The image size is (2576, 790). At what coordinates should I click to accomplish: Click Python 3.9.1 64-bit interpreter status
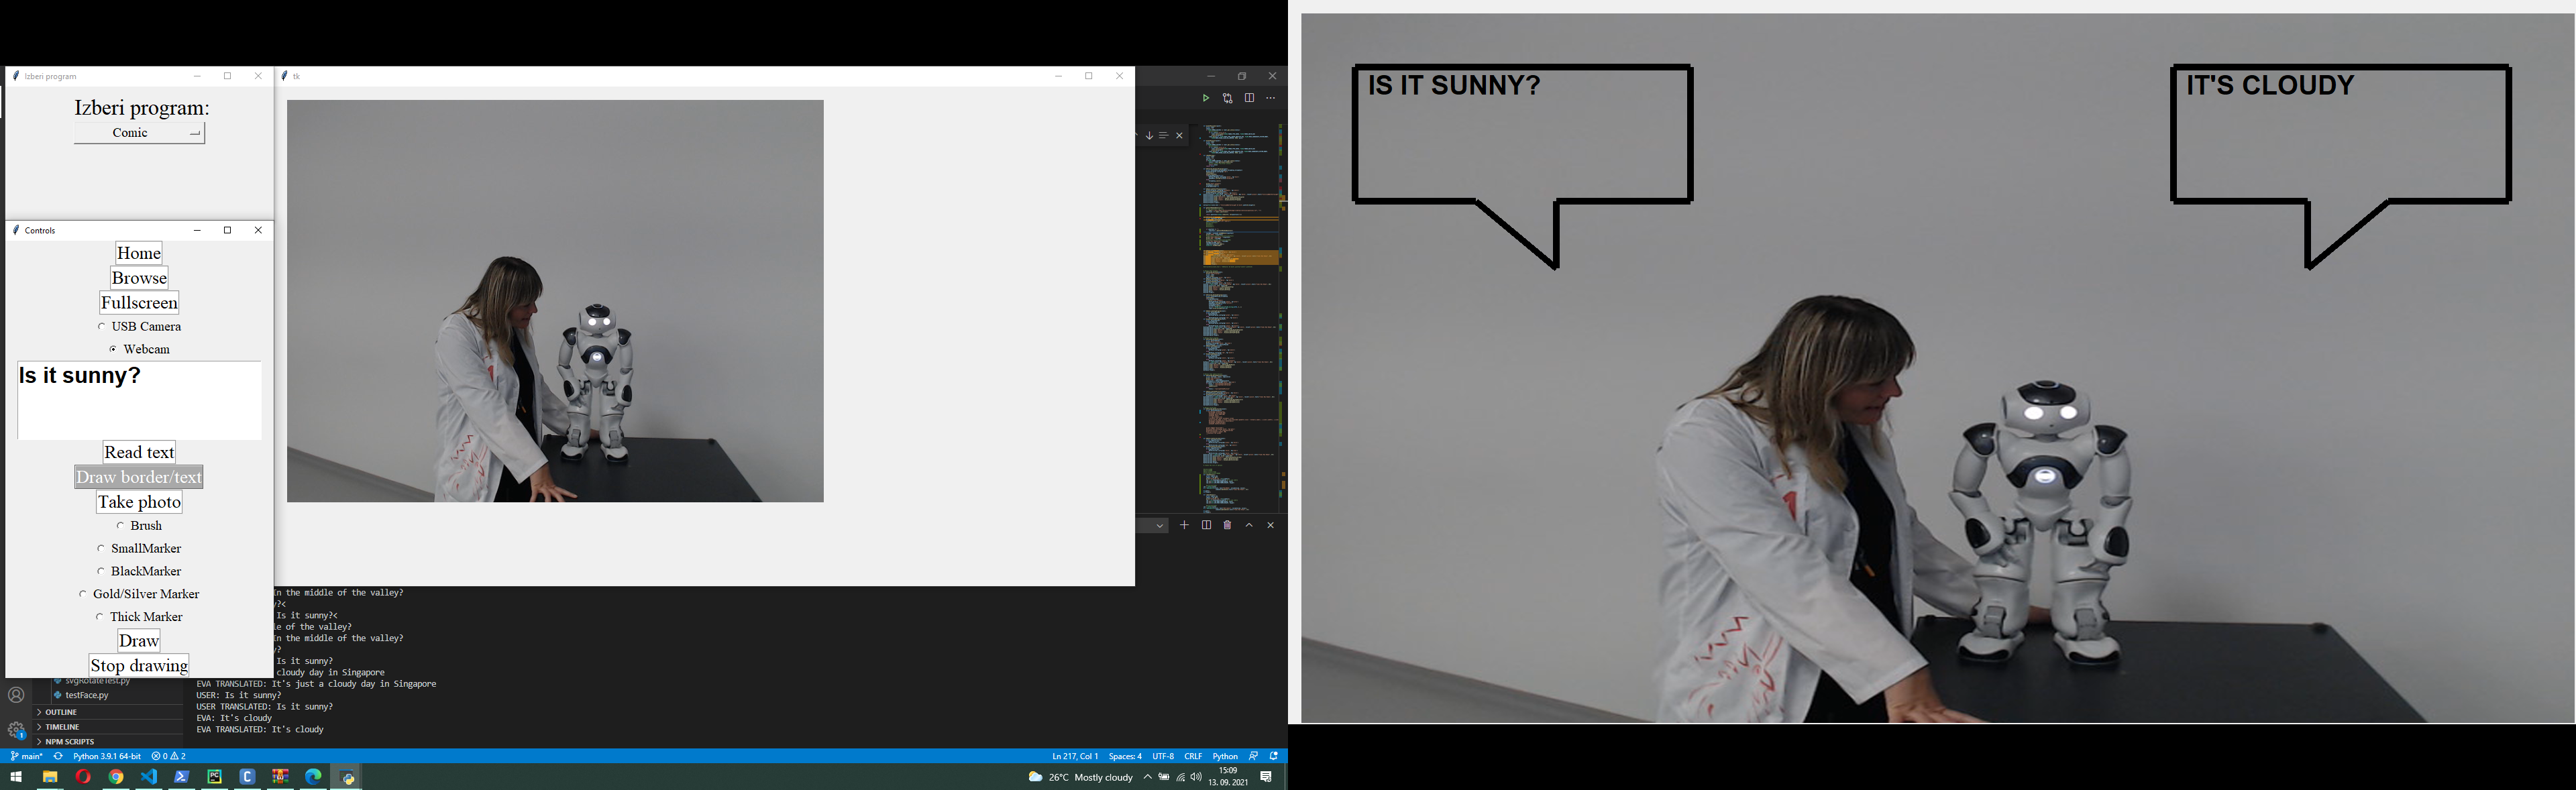point(106,756)
